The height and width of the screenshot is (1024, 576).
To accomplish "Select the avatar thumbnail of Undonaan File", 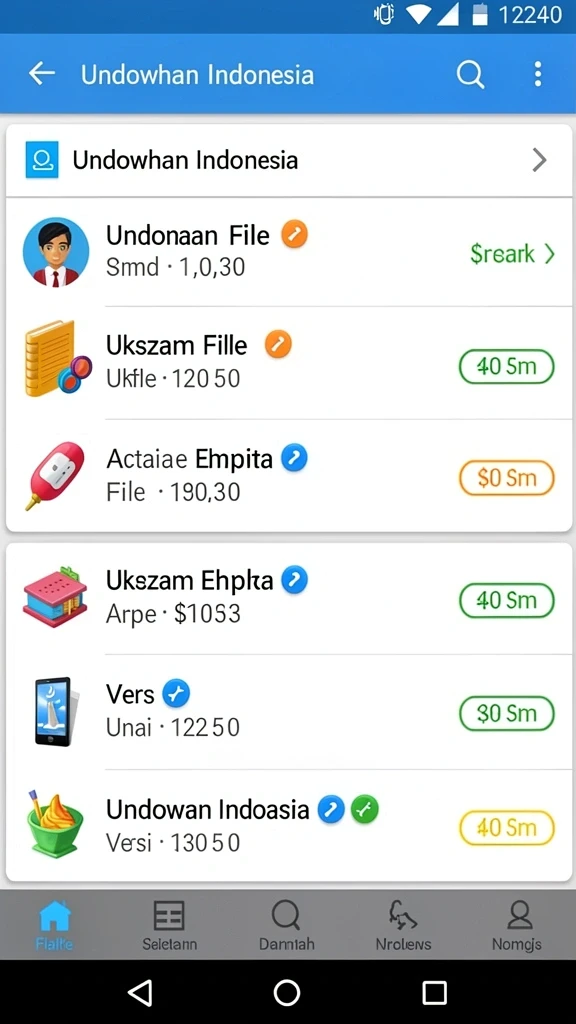I will (x=56, y=252).
